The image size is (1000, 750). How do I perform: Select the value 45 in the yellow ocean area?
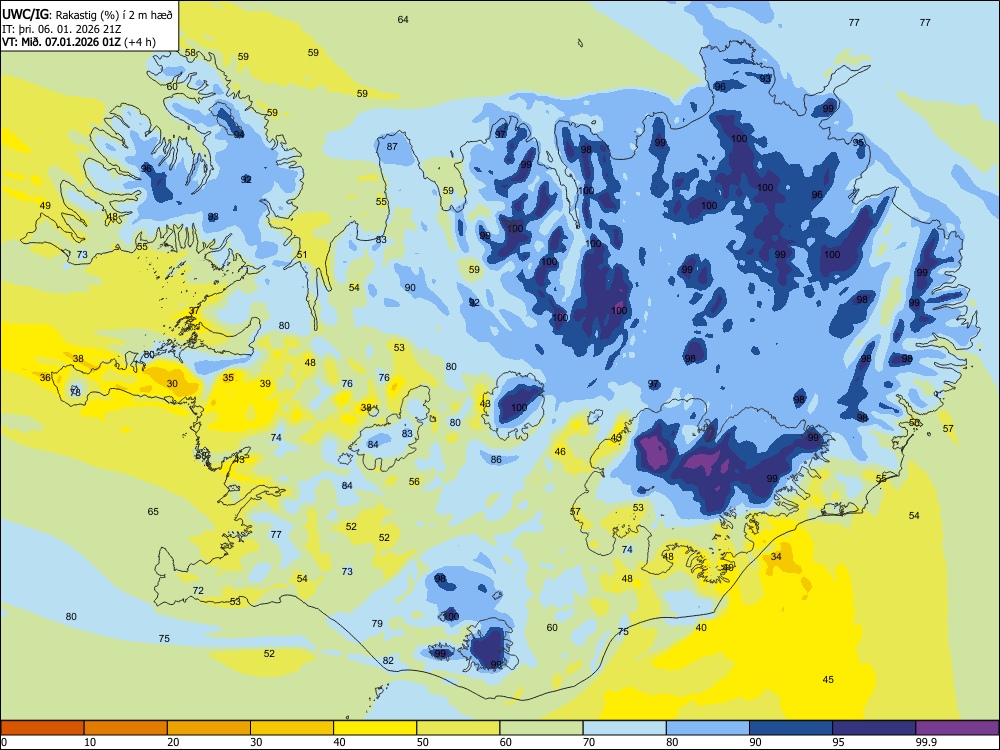point(828,680)
